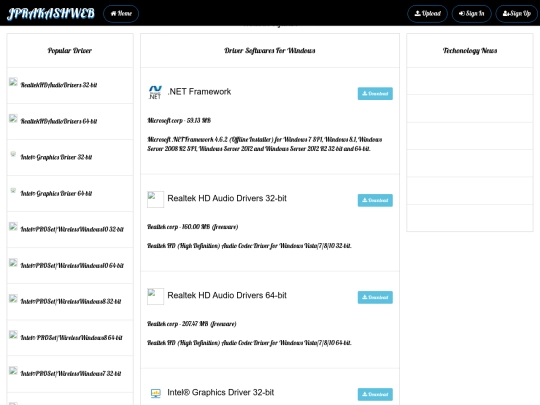The height and width of the screenshot is (405, 540).
Task: Click Realtek 32-bit Audio Codec description
Action: pos(249,246)
